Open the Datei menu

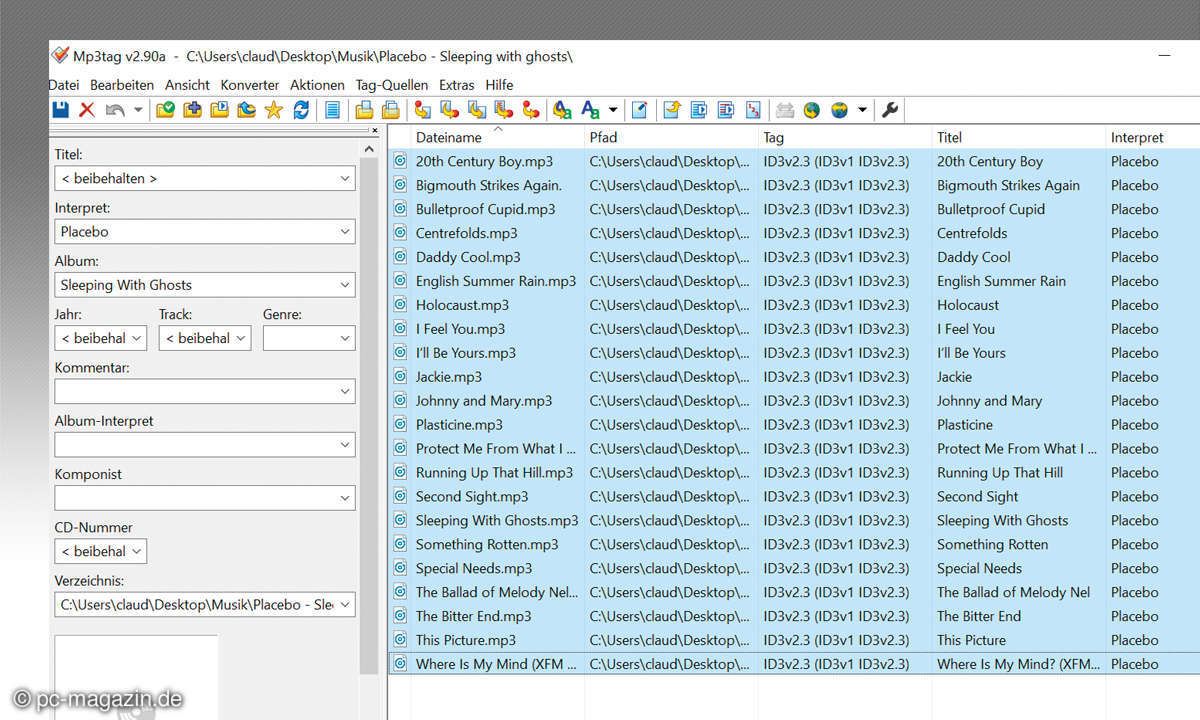pos(64,85)
